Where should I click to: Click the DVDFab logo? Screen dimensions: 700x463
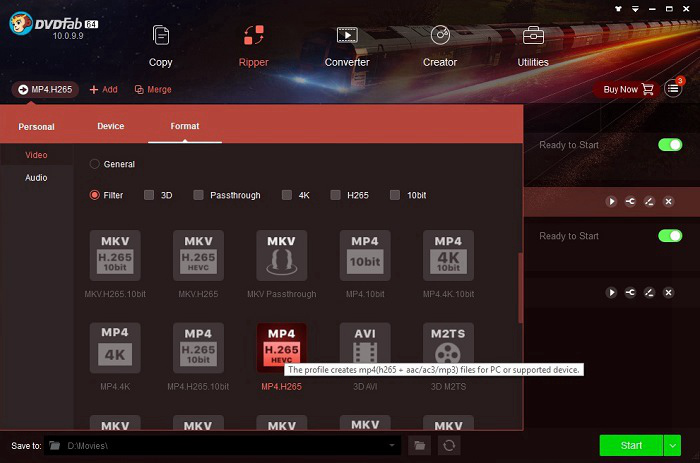53,25
